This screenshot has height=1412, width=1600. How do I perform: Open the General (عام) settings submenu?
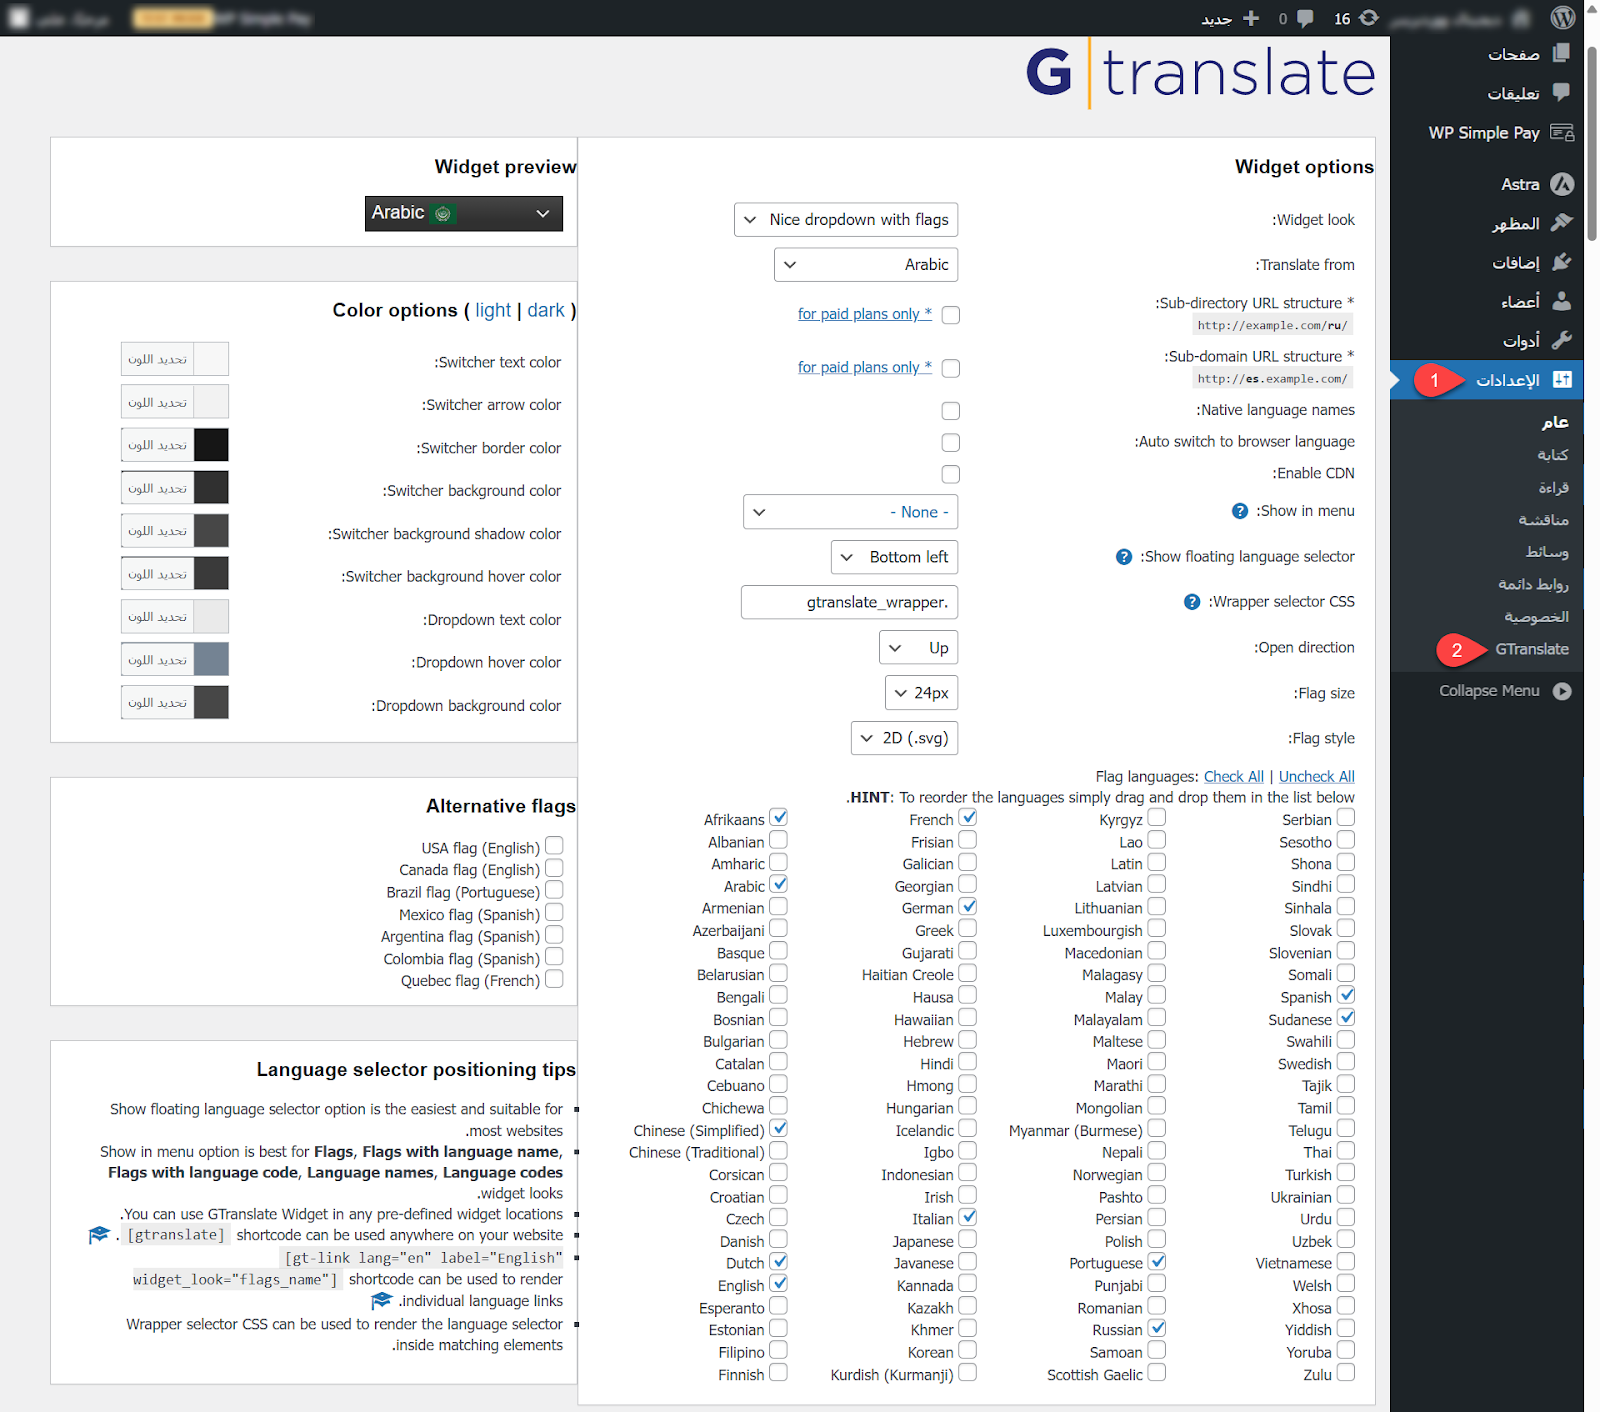(1555, 422)
